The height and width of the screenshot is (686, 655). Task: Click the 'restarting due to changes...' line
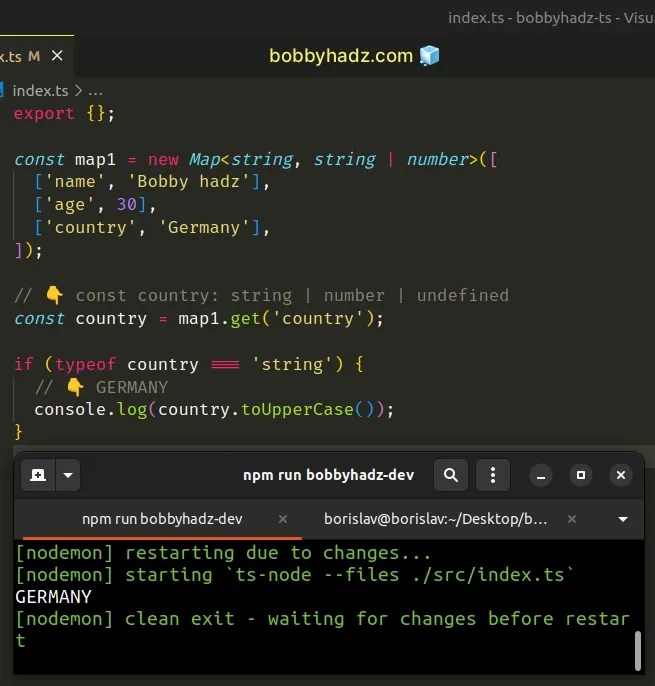[223, 553]
